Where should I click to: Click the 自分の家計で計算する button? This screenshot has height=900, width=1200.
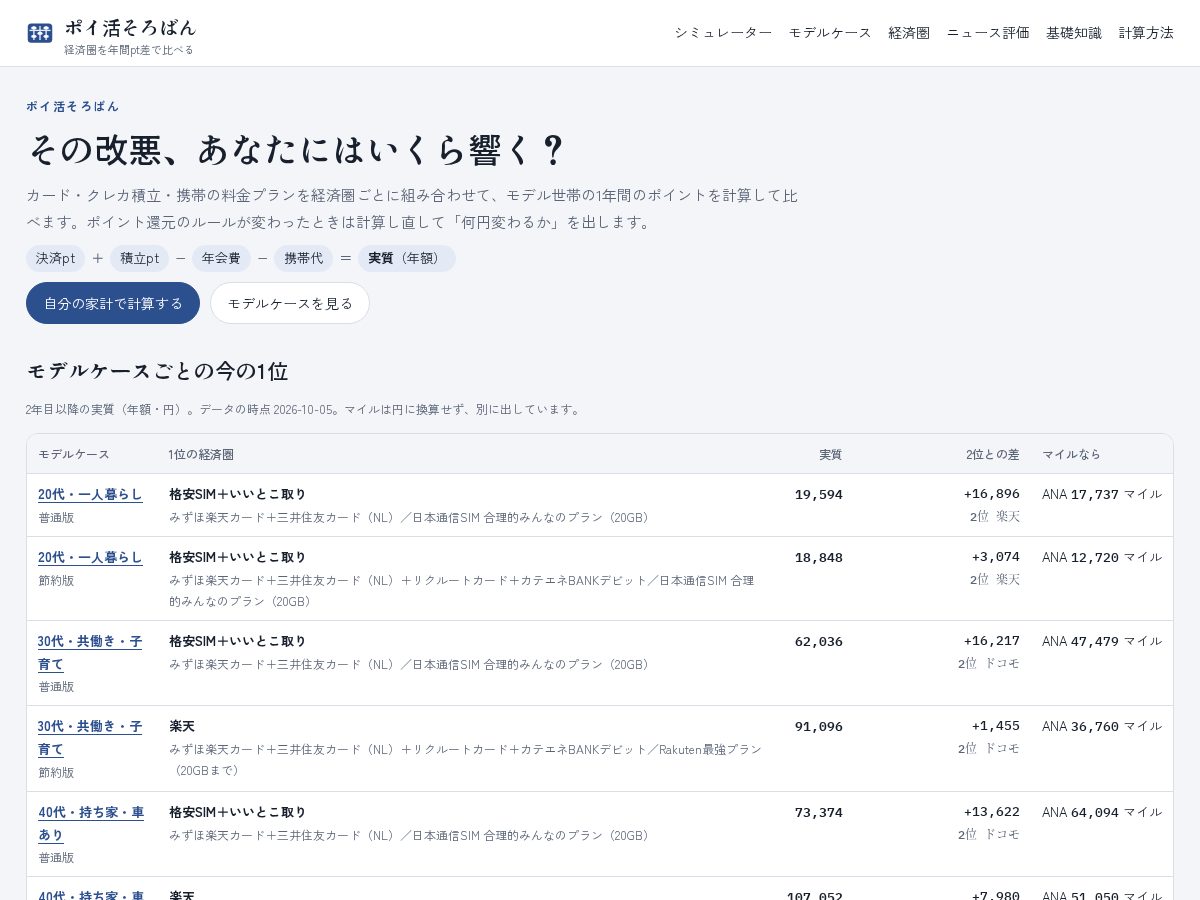pyautogui.click(x=113, y=303)
